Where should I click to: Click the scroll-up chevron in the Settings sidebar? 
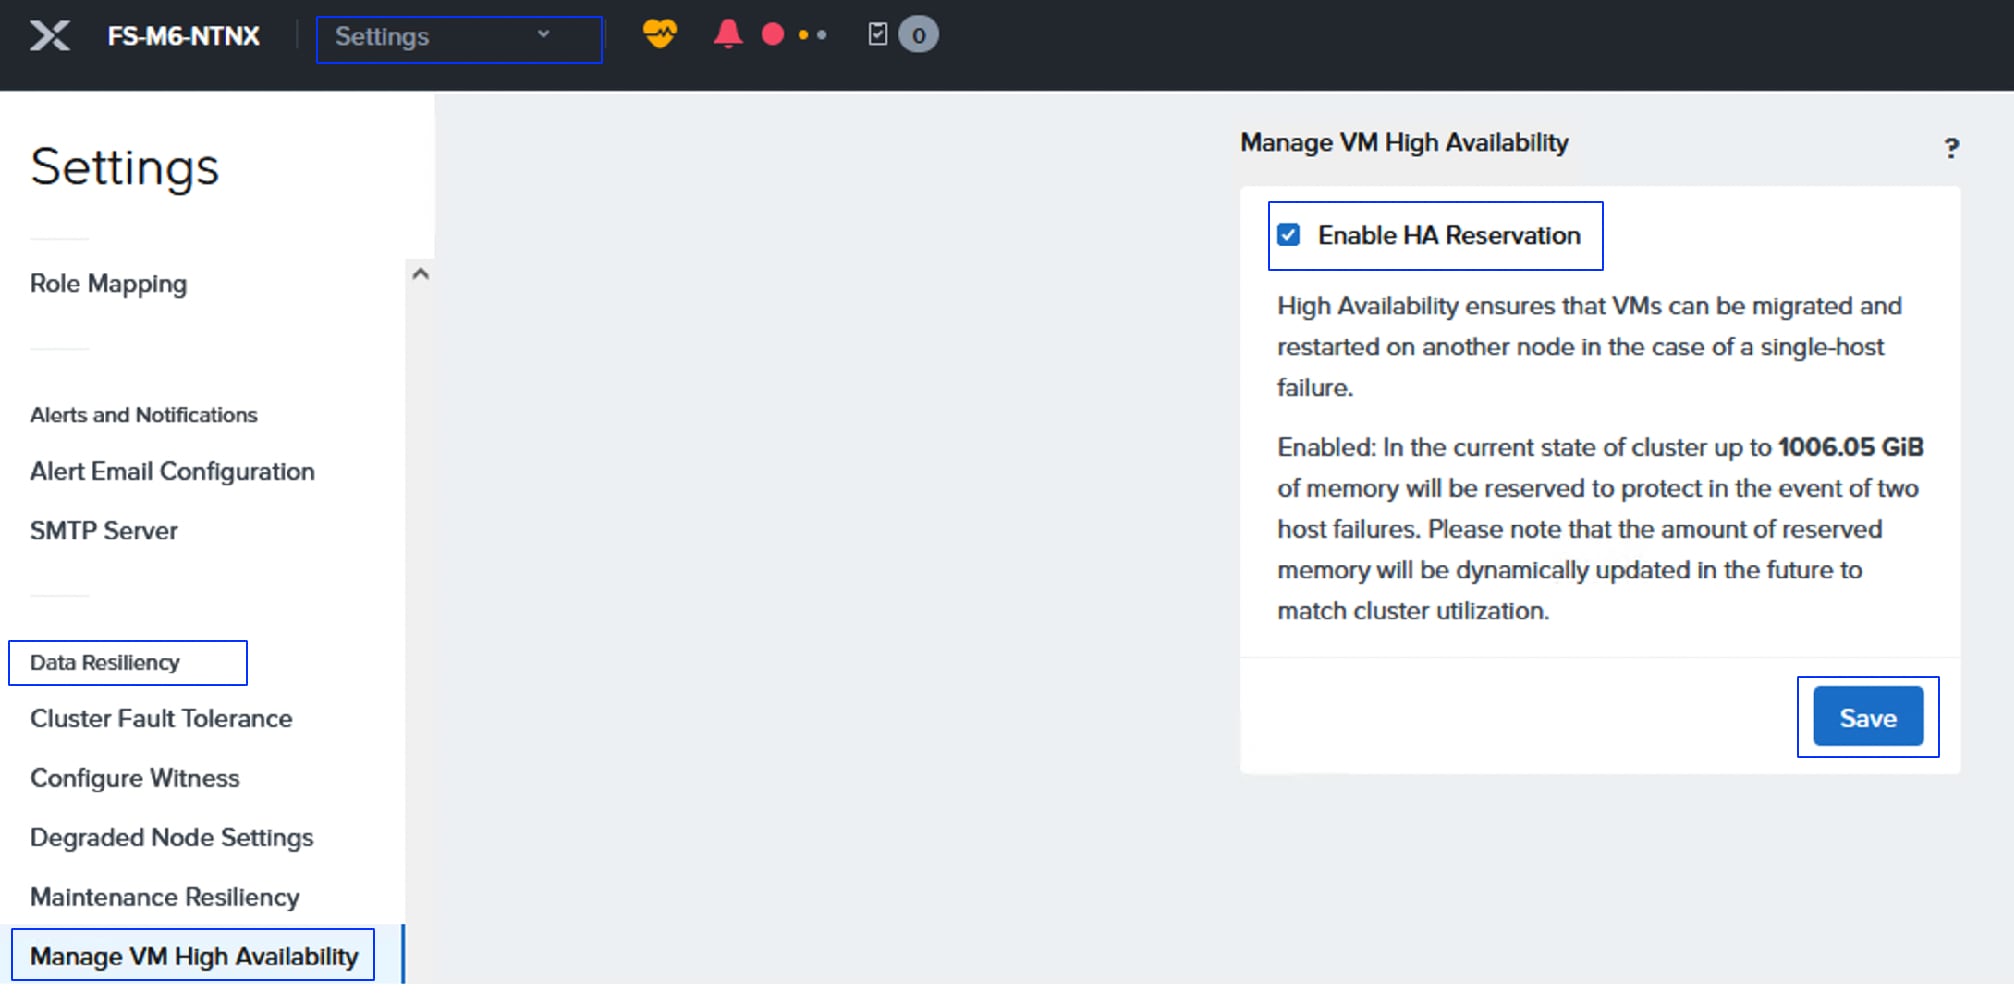tap(420, 273)
